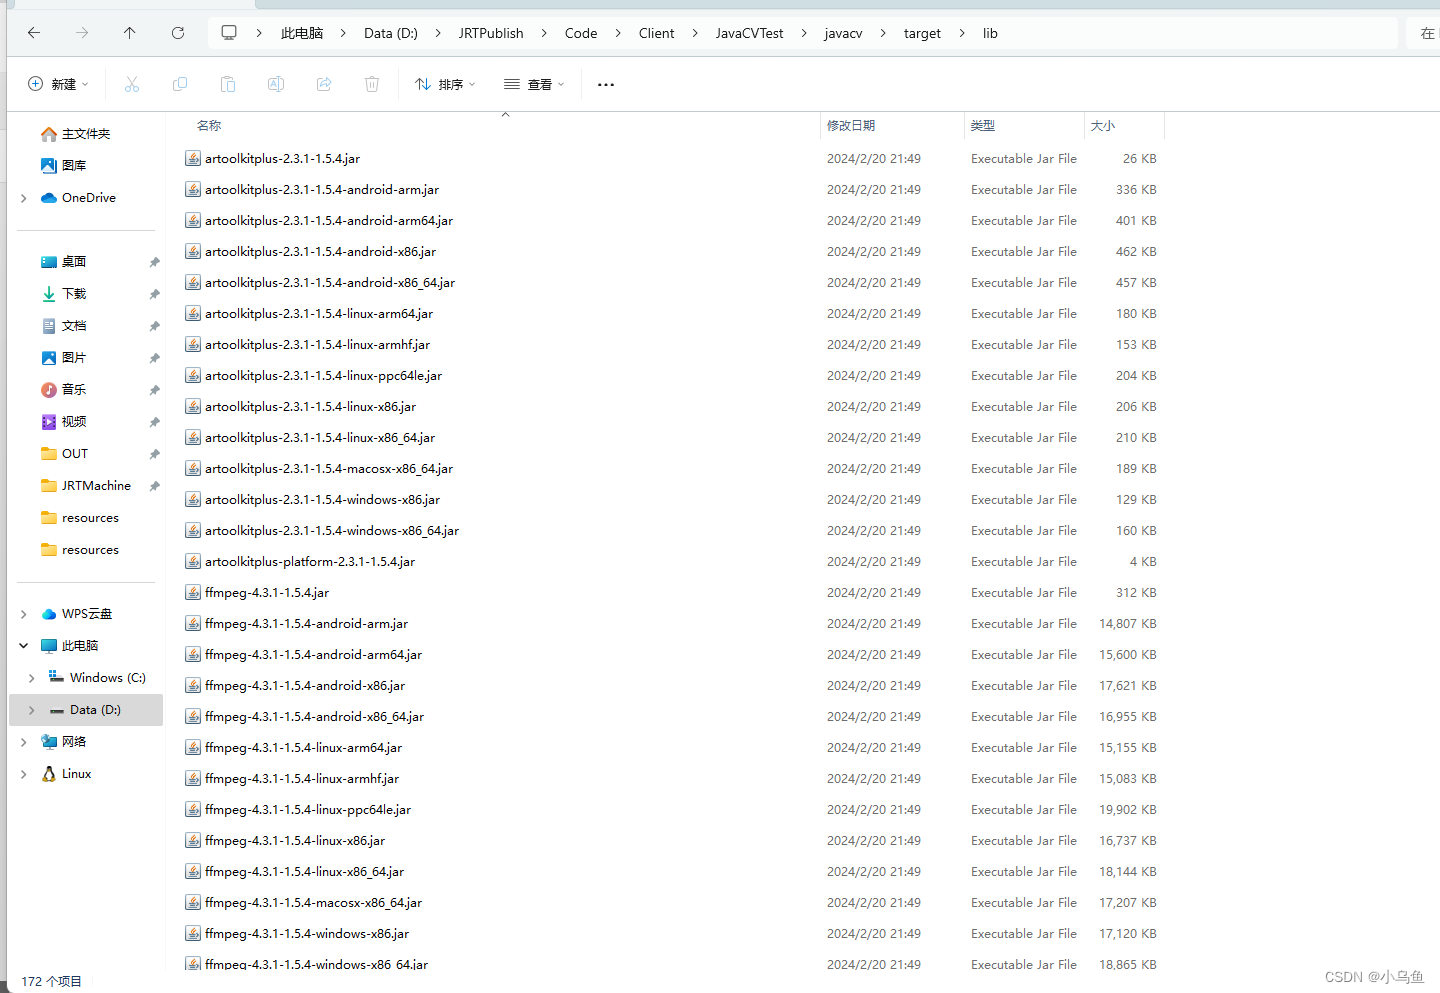
Task: Click chevron after JRTPublish in address bar
Action: (x=544, y=33)
